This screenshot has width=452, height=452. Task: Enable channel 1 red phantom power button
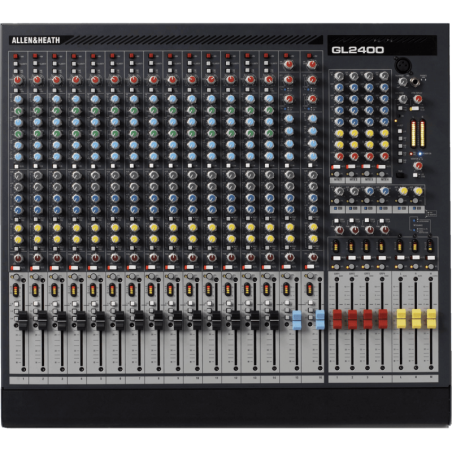[16, 56]
